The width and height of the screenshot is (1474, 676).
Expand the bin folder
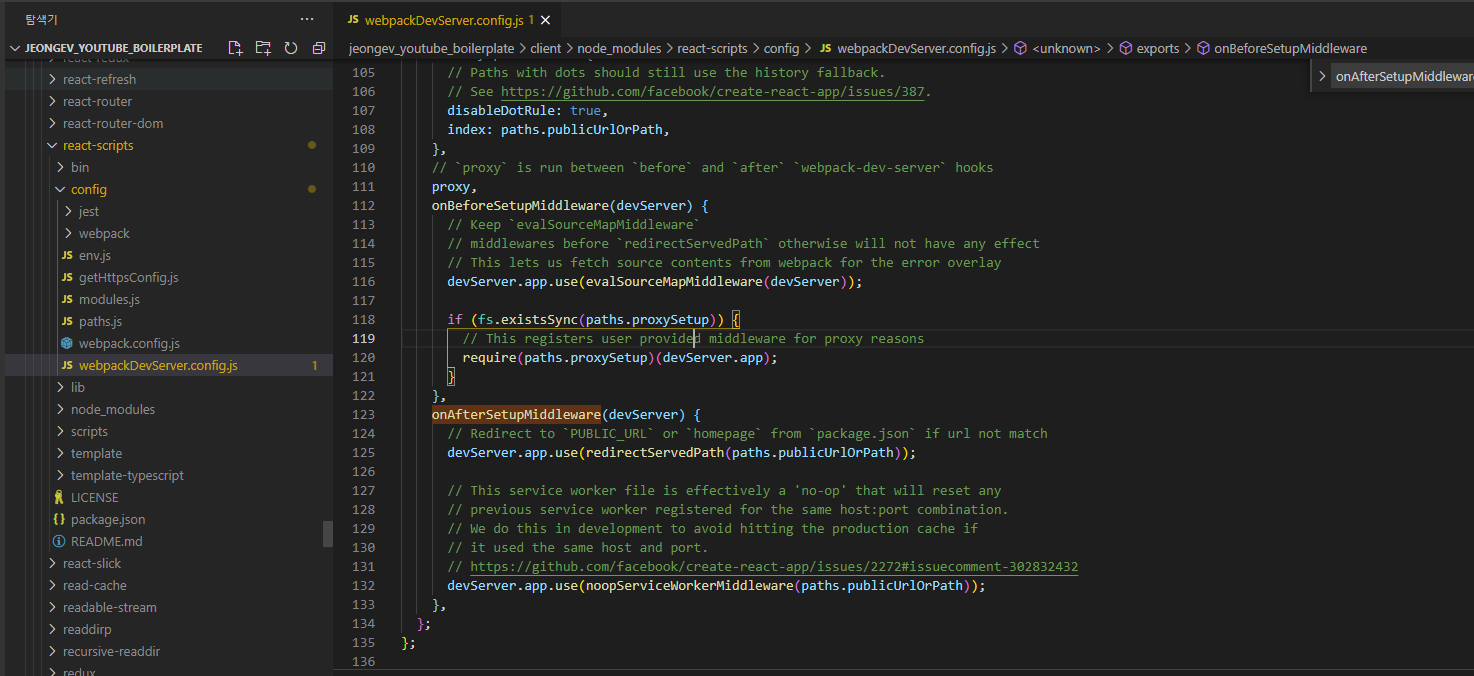[168, 167]
